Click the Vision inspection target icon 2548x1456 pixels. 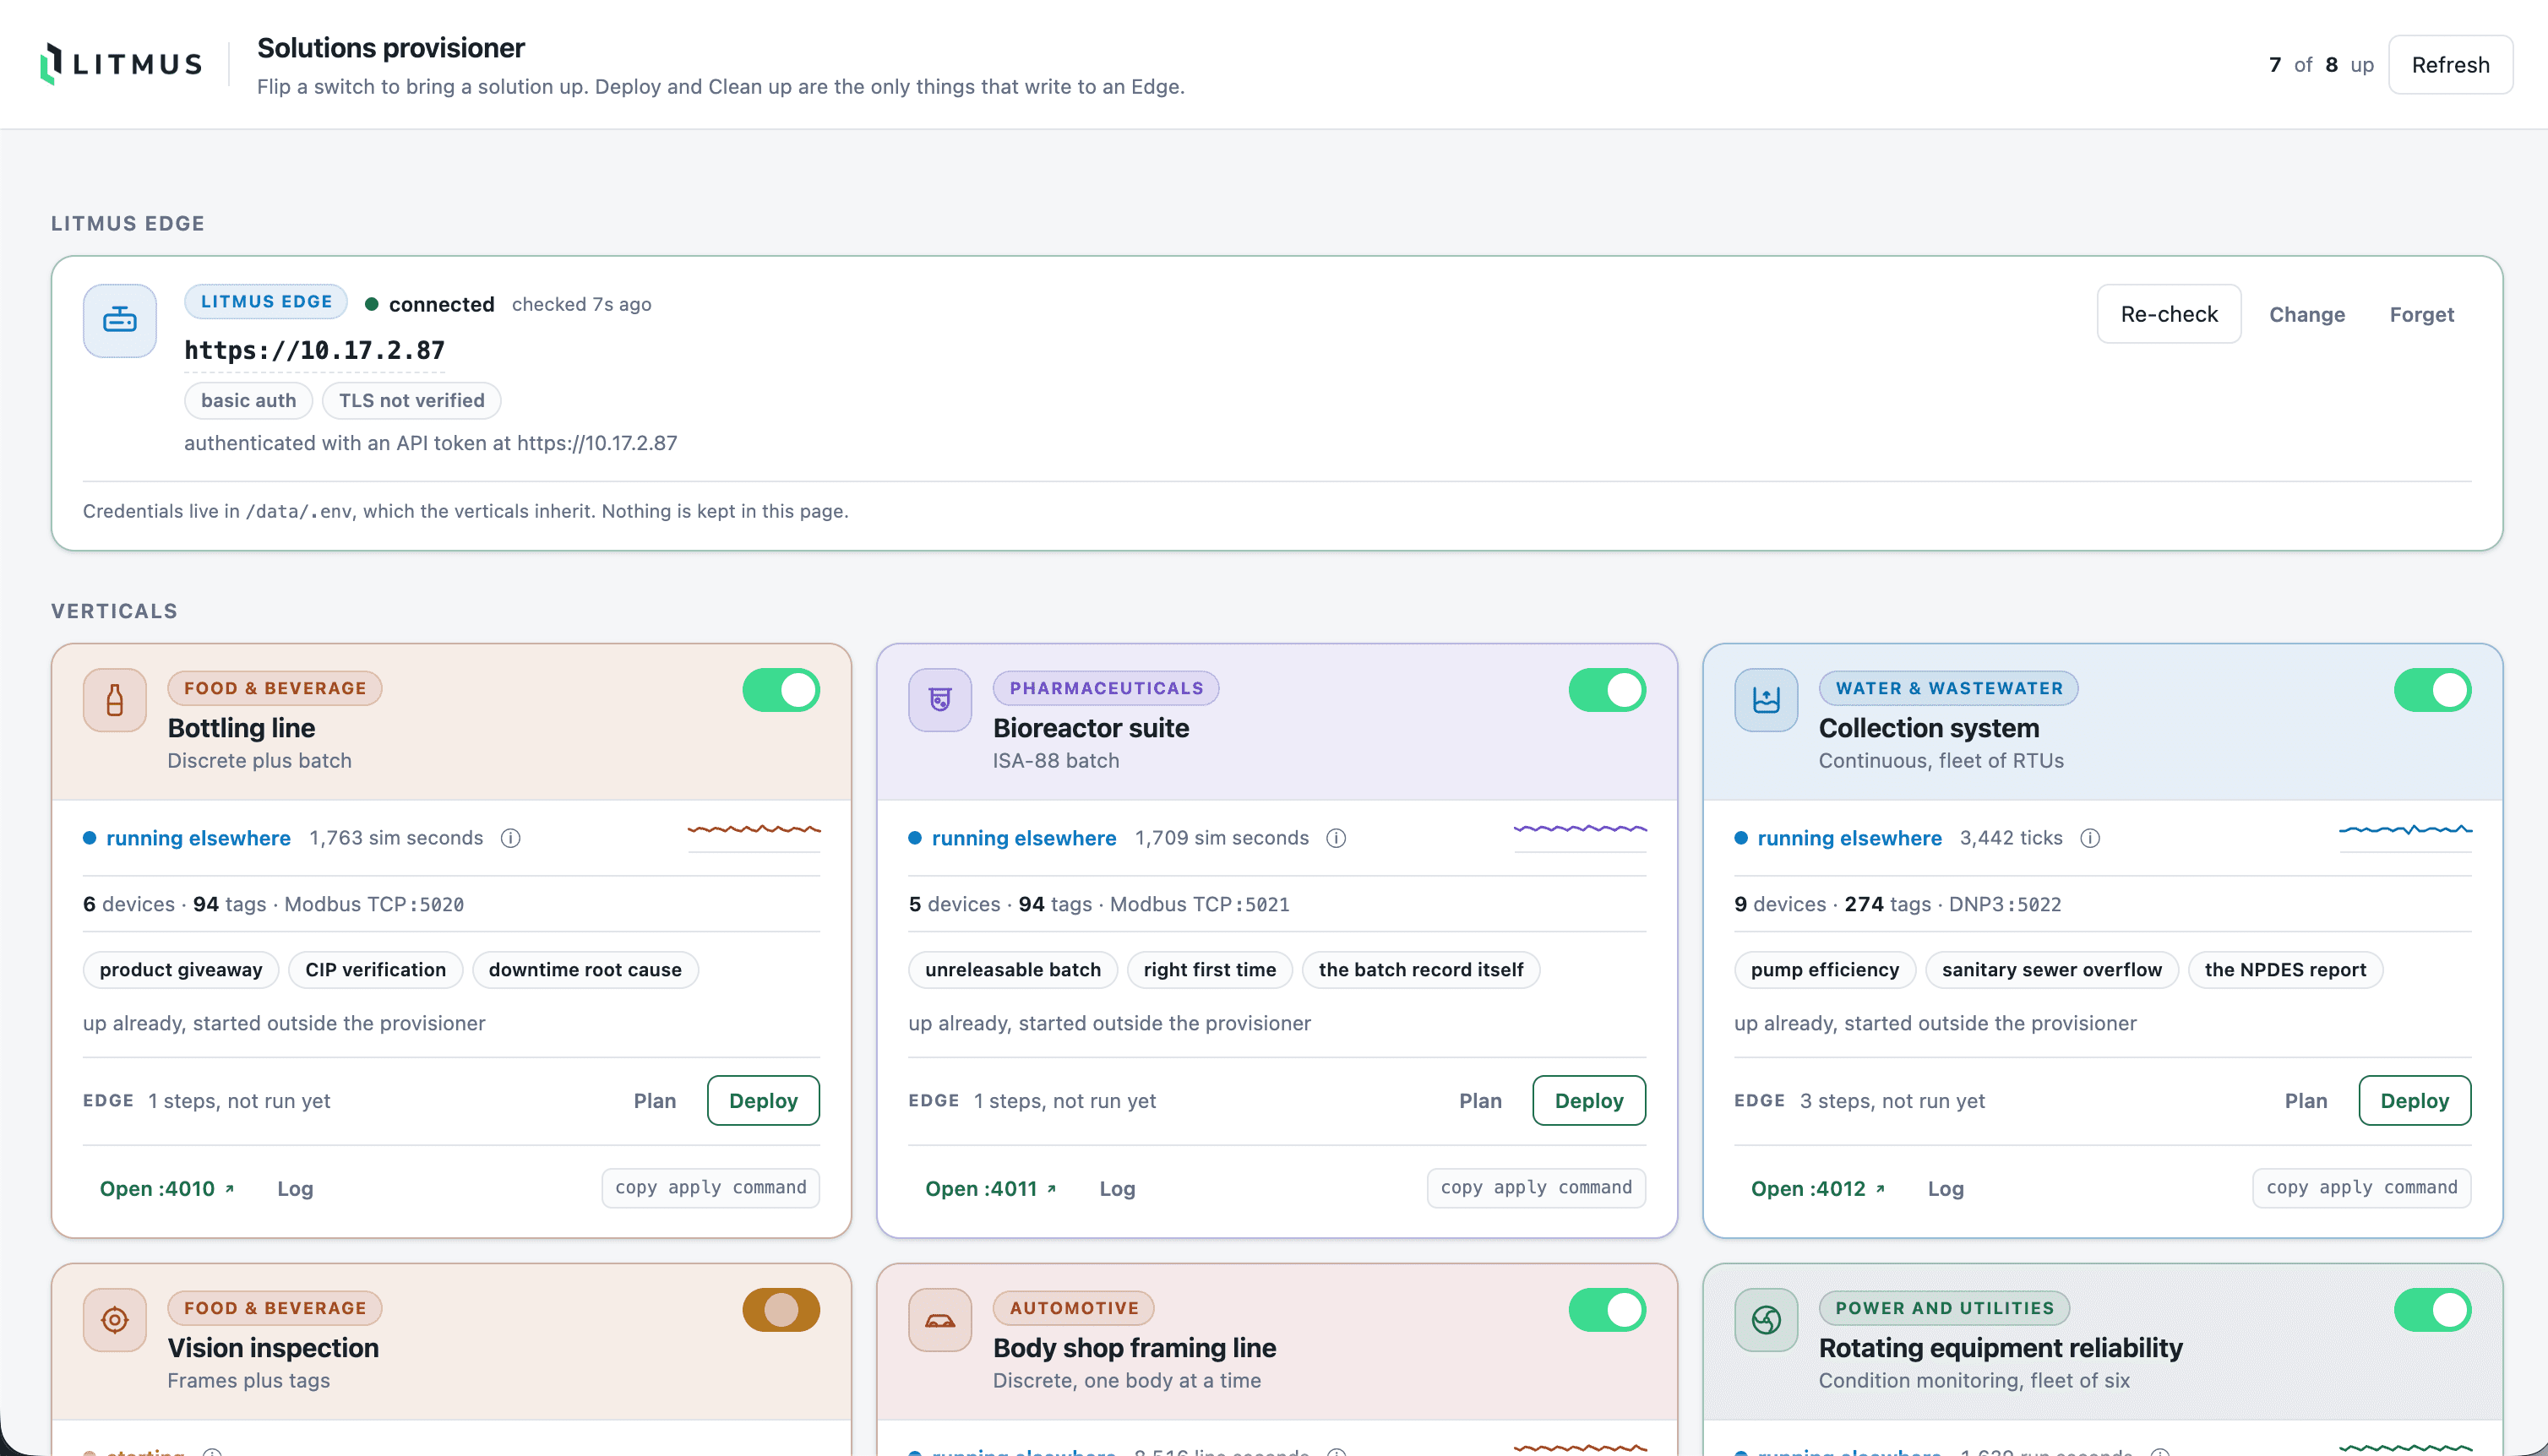click(115, 1320)
